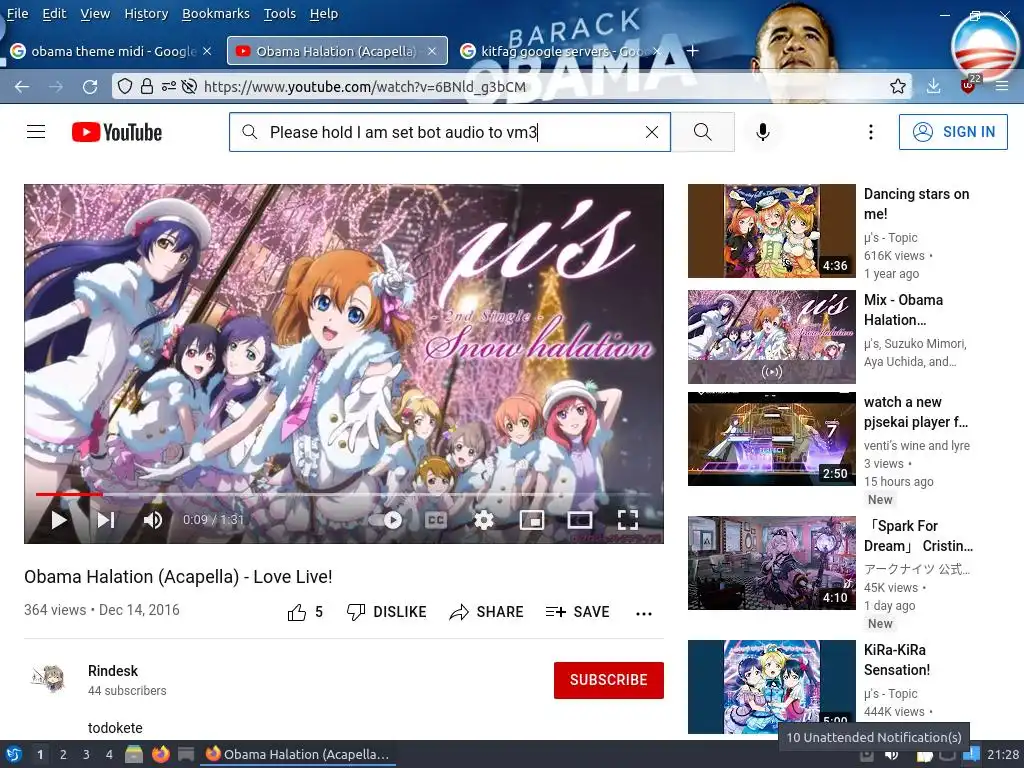Open the padlock site security info

pos(147,86)
